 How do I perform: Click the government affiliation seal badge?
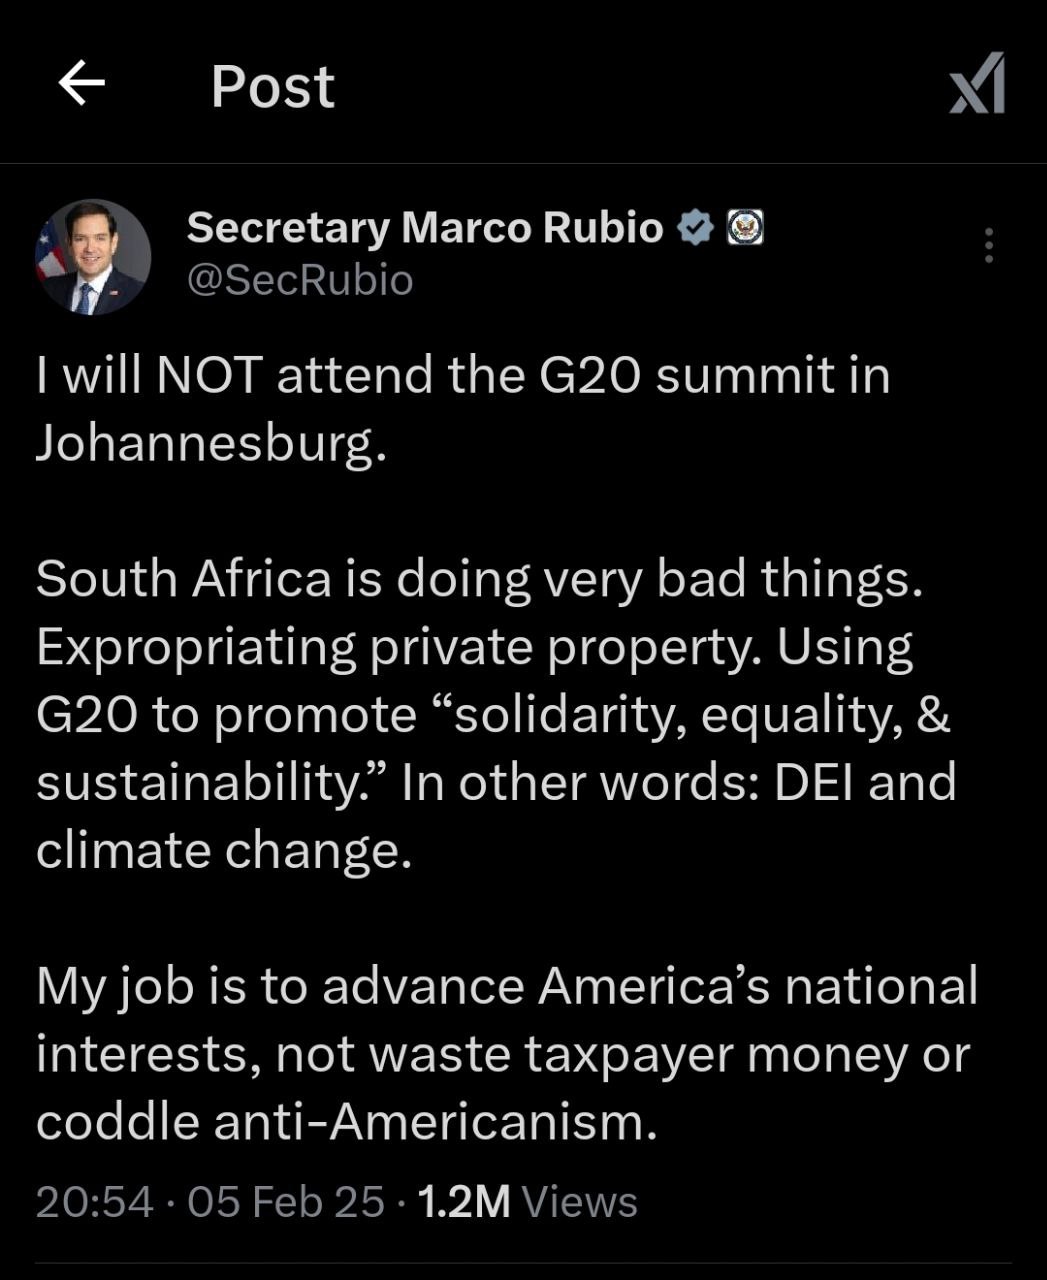point(744,228)
